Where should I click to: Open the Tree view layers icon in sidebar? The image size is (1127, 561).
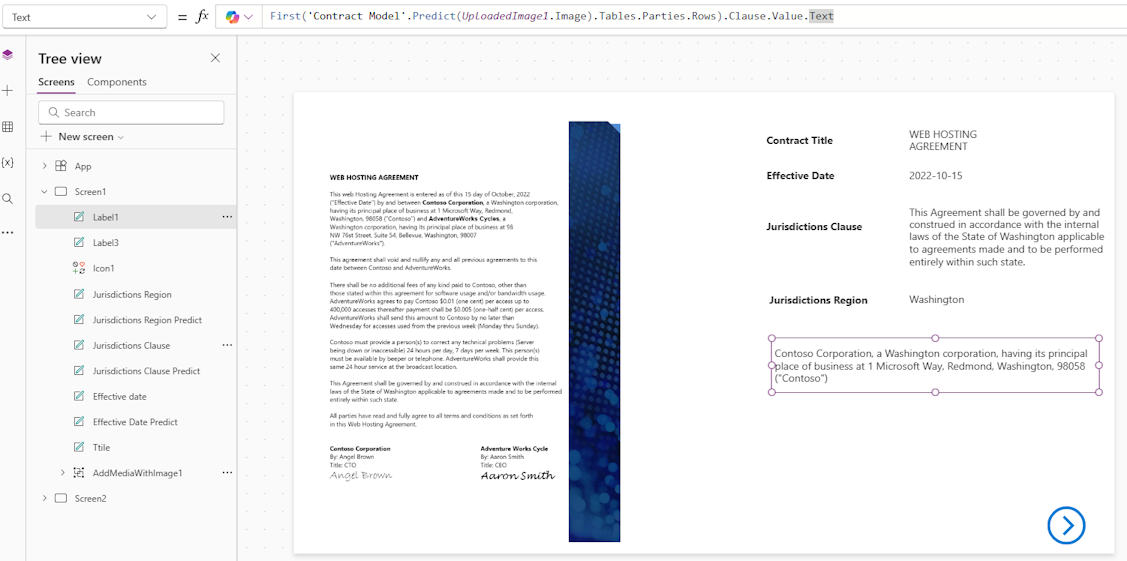point(8,55)
